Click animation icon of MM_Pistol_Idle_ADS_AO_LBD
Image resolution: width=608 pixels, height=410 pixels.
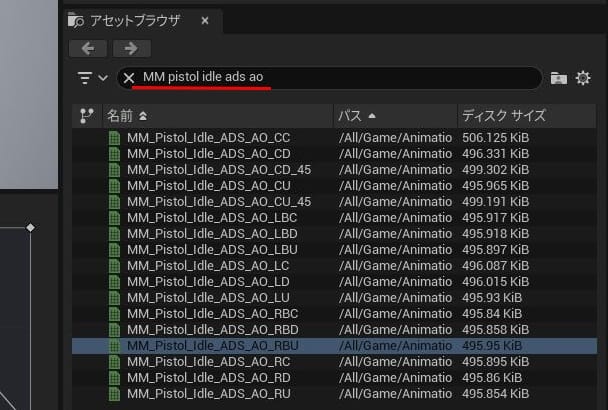[x=114, y=234]
